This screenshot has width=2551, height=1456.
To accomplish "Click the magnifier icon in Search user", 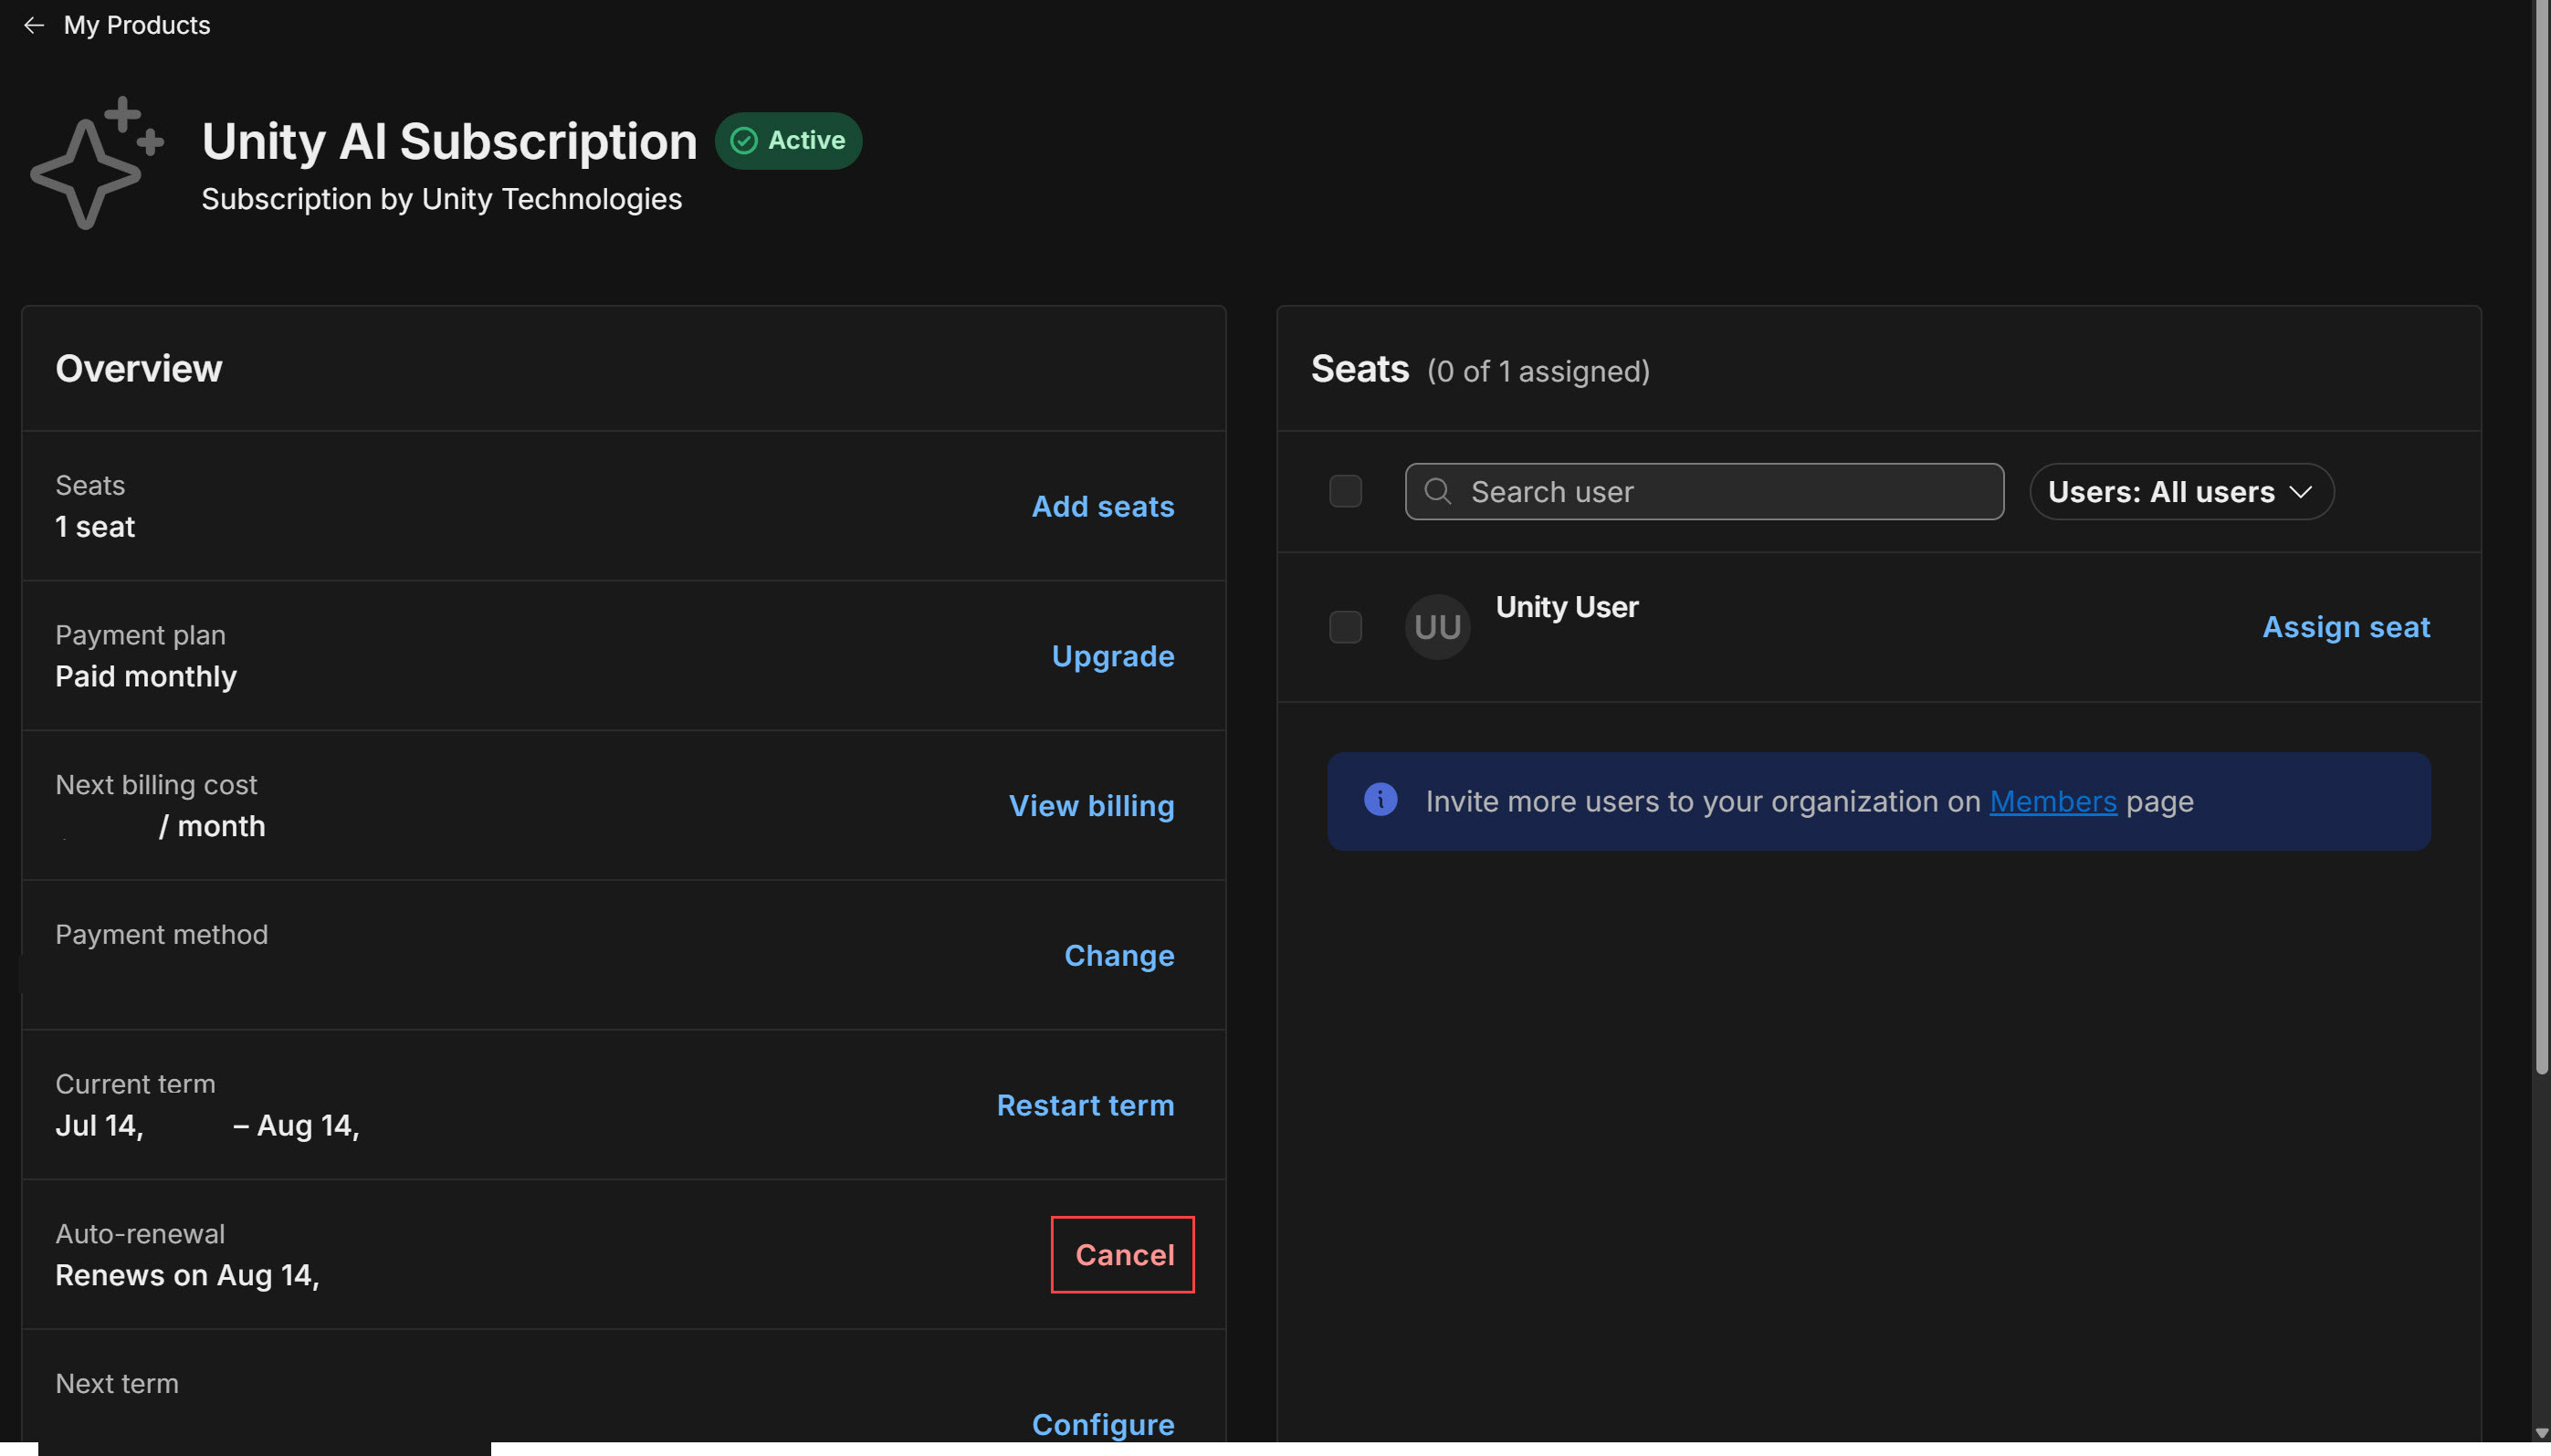I will tap(1438, 492).
